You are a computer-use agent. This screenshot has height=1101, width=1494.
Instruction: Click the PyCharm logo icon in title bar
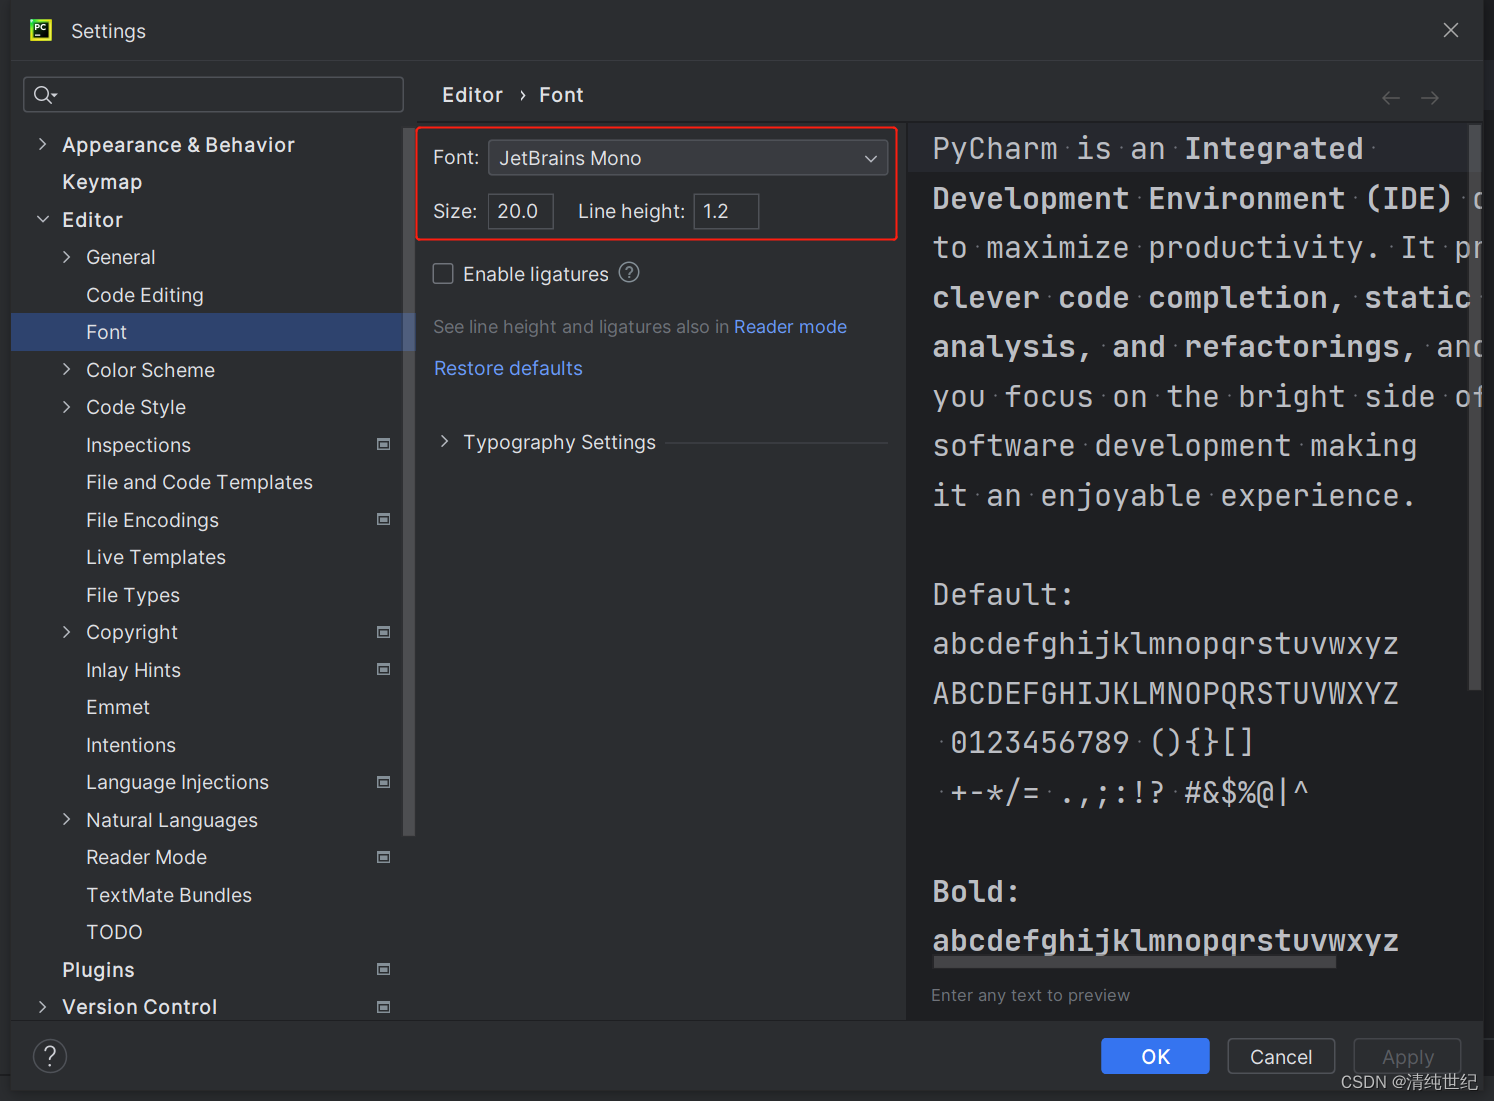[x=41, y=30]
